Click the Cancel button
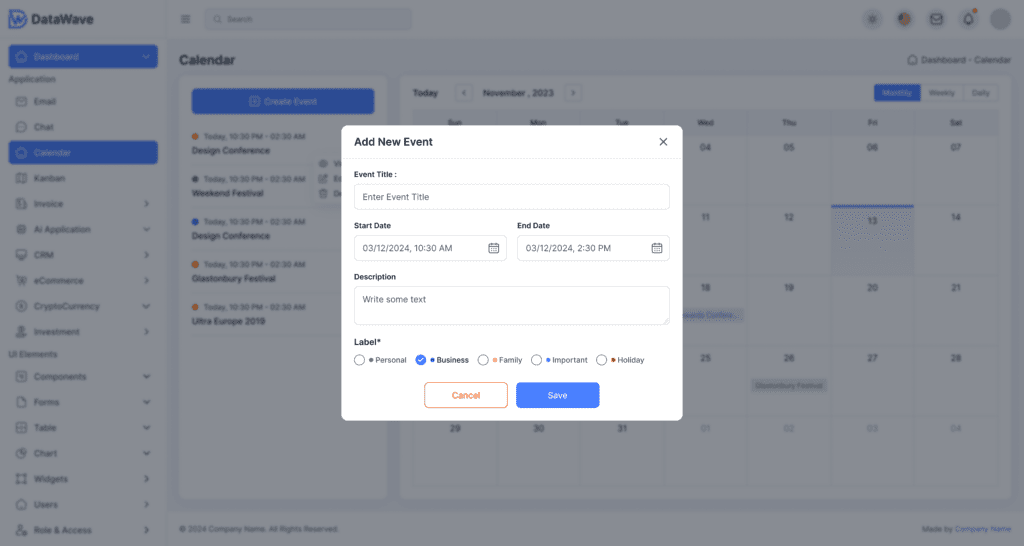The width and height of the screenshot is (1024, 546). pos(466,395)
